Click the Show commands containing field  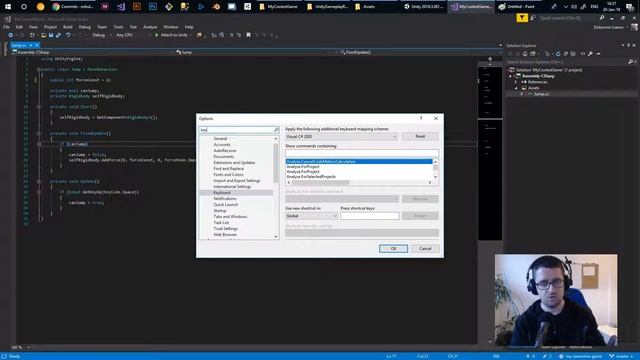point(362,153)
